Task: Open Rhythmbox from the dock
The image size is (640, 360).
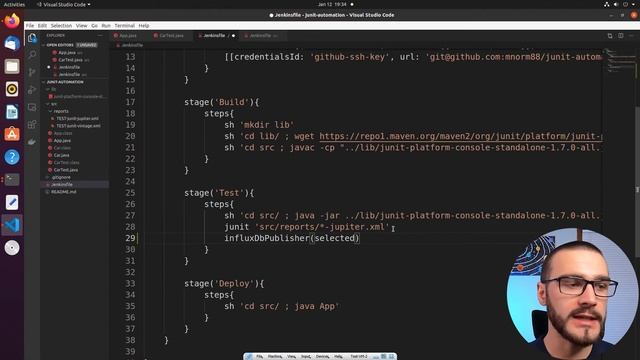Action: 12,89
